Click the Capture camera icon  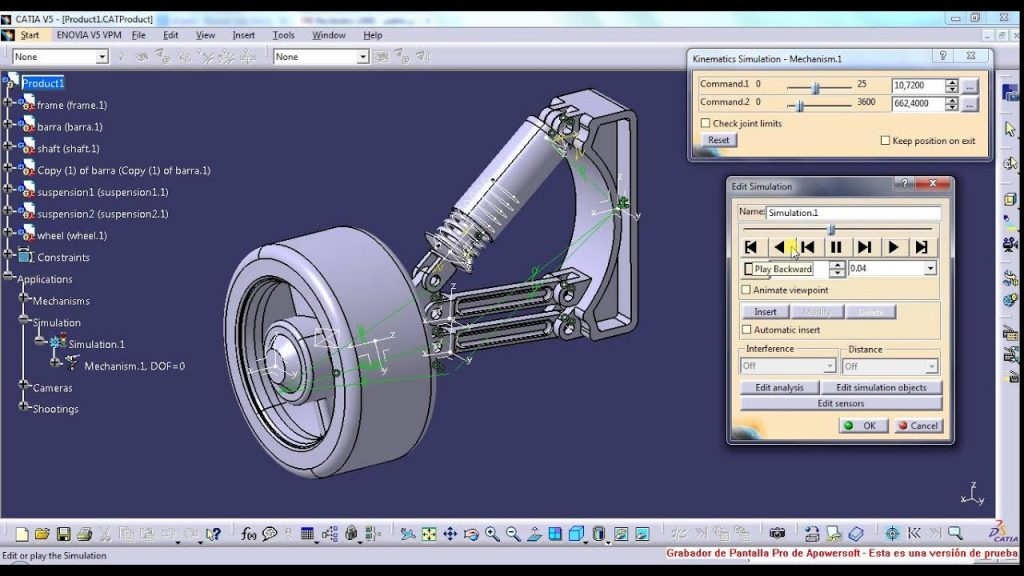[776, 534]
